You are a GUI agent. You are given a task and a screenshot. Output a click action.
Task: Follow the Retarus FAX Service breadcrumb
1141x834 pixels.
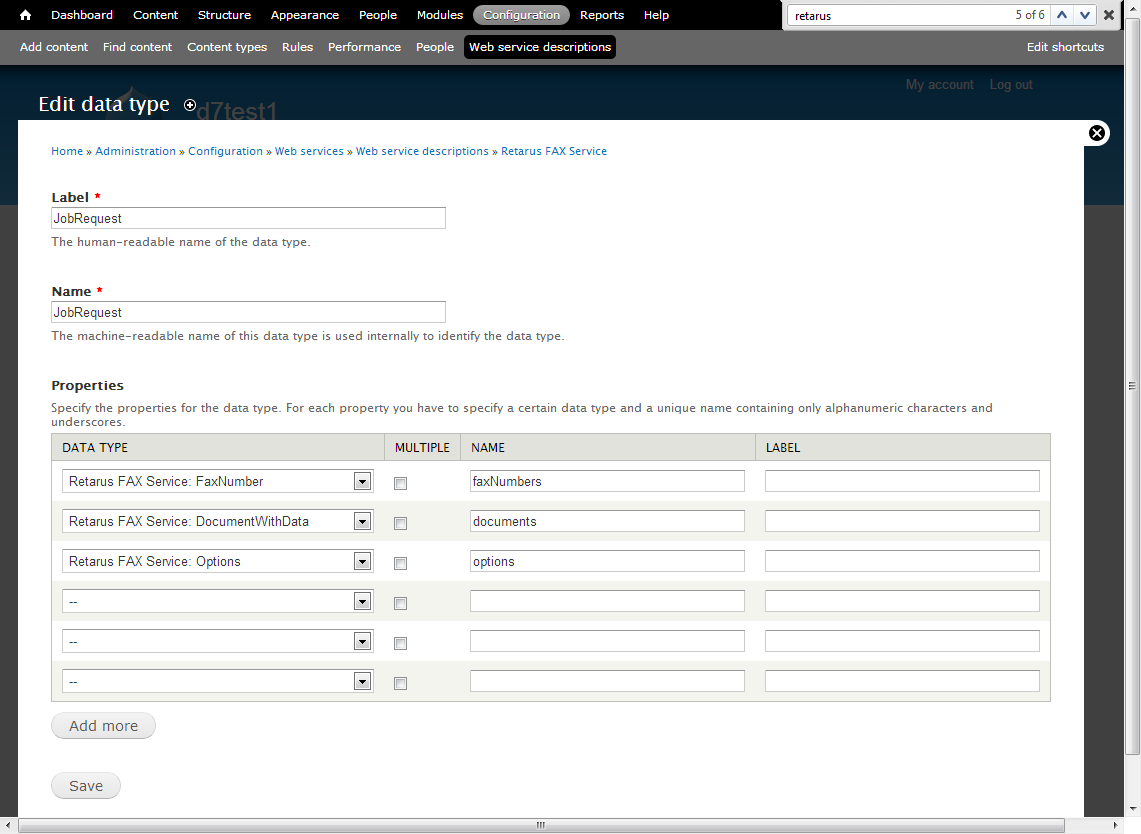click(554, 151)
